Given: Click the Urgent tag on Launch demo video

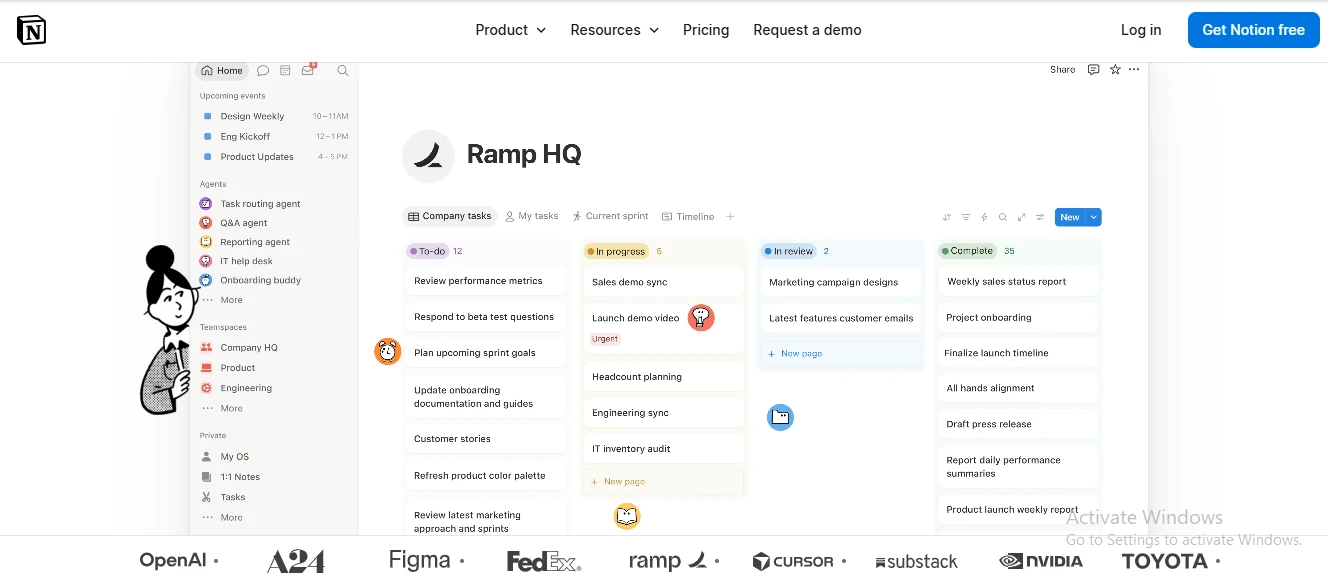Looking at the screenshot, I should 605,339.
